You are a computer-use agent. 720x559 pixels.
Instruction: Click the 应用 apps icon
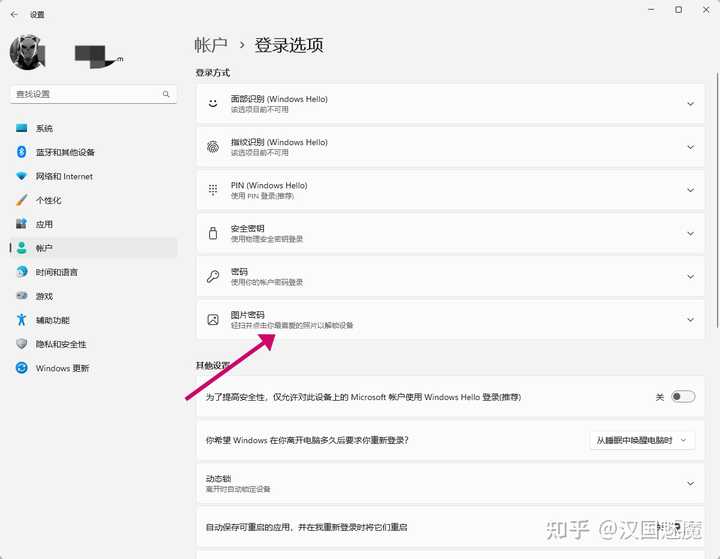point(22,224)
